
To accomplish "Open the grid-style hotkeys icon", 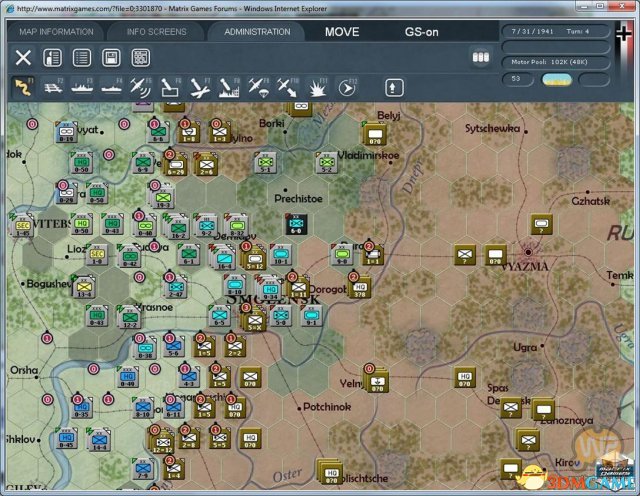I will 140,58.
